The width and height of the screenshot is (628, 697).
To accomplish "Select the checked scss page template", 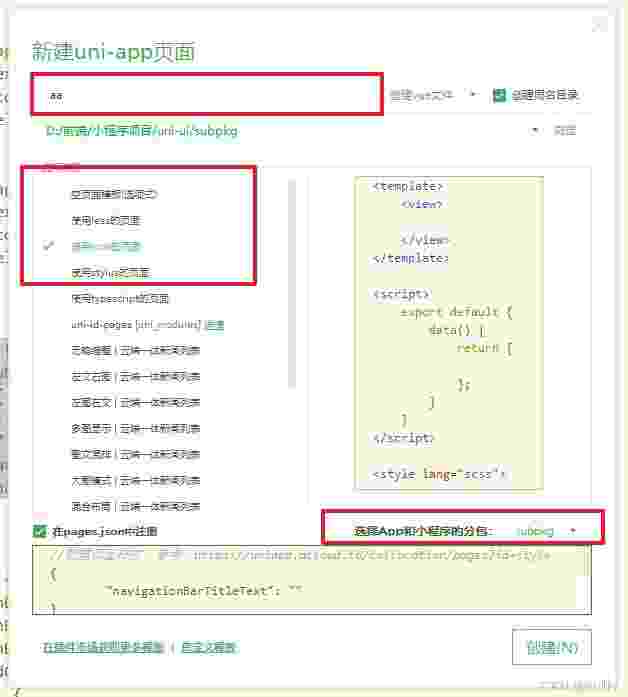I will (x=106, y=246).
